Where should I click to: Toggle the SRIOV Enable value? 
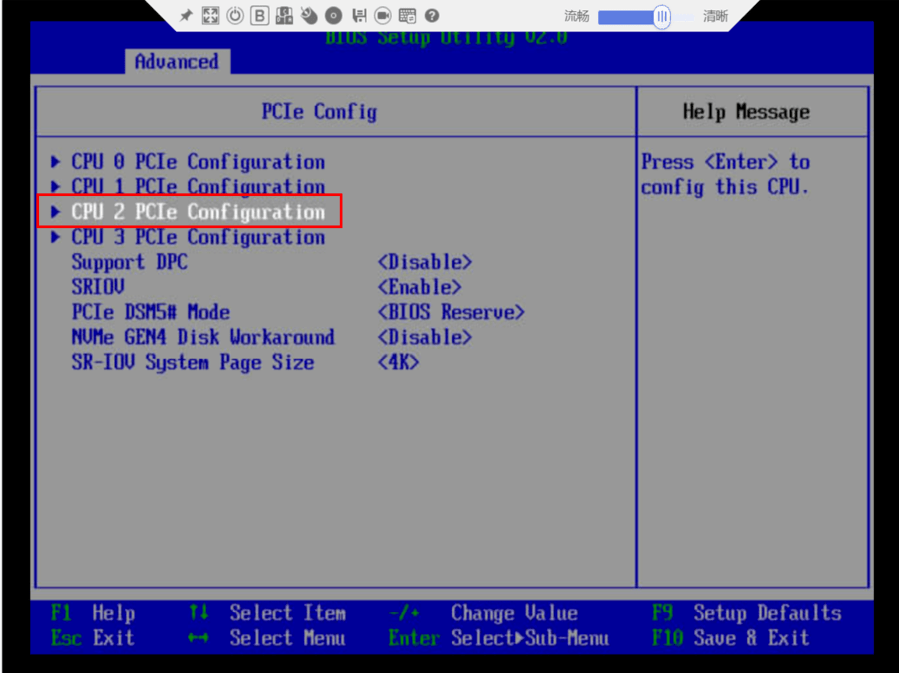pyautogui.click(x=420, y=287)
